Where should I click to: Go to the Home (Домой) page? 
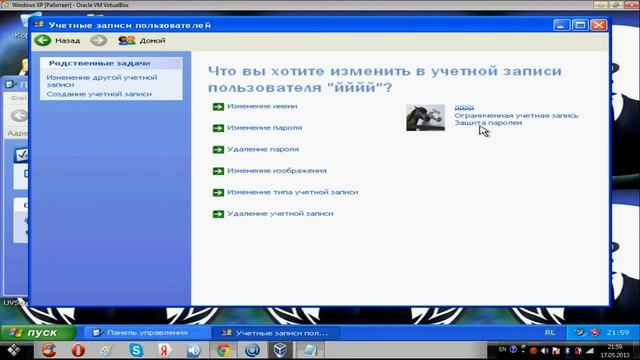(x=142, y=40)
